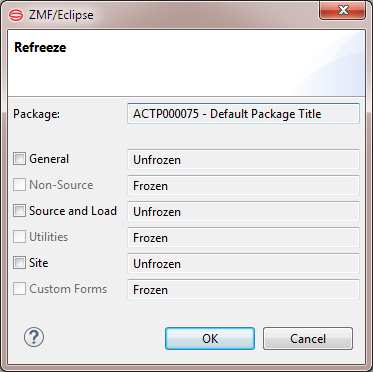Click the Utilities status field showing Frozen
Image resolution: width=373 pixels, height=372 pixels.
(x=243, y=237)
